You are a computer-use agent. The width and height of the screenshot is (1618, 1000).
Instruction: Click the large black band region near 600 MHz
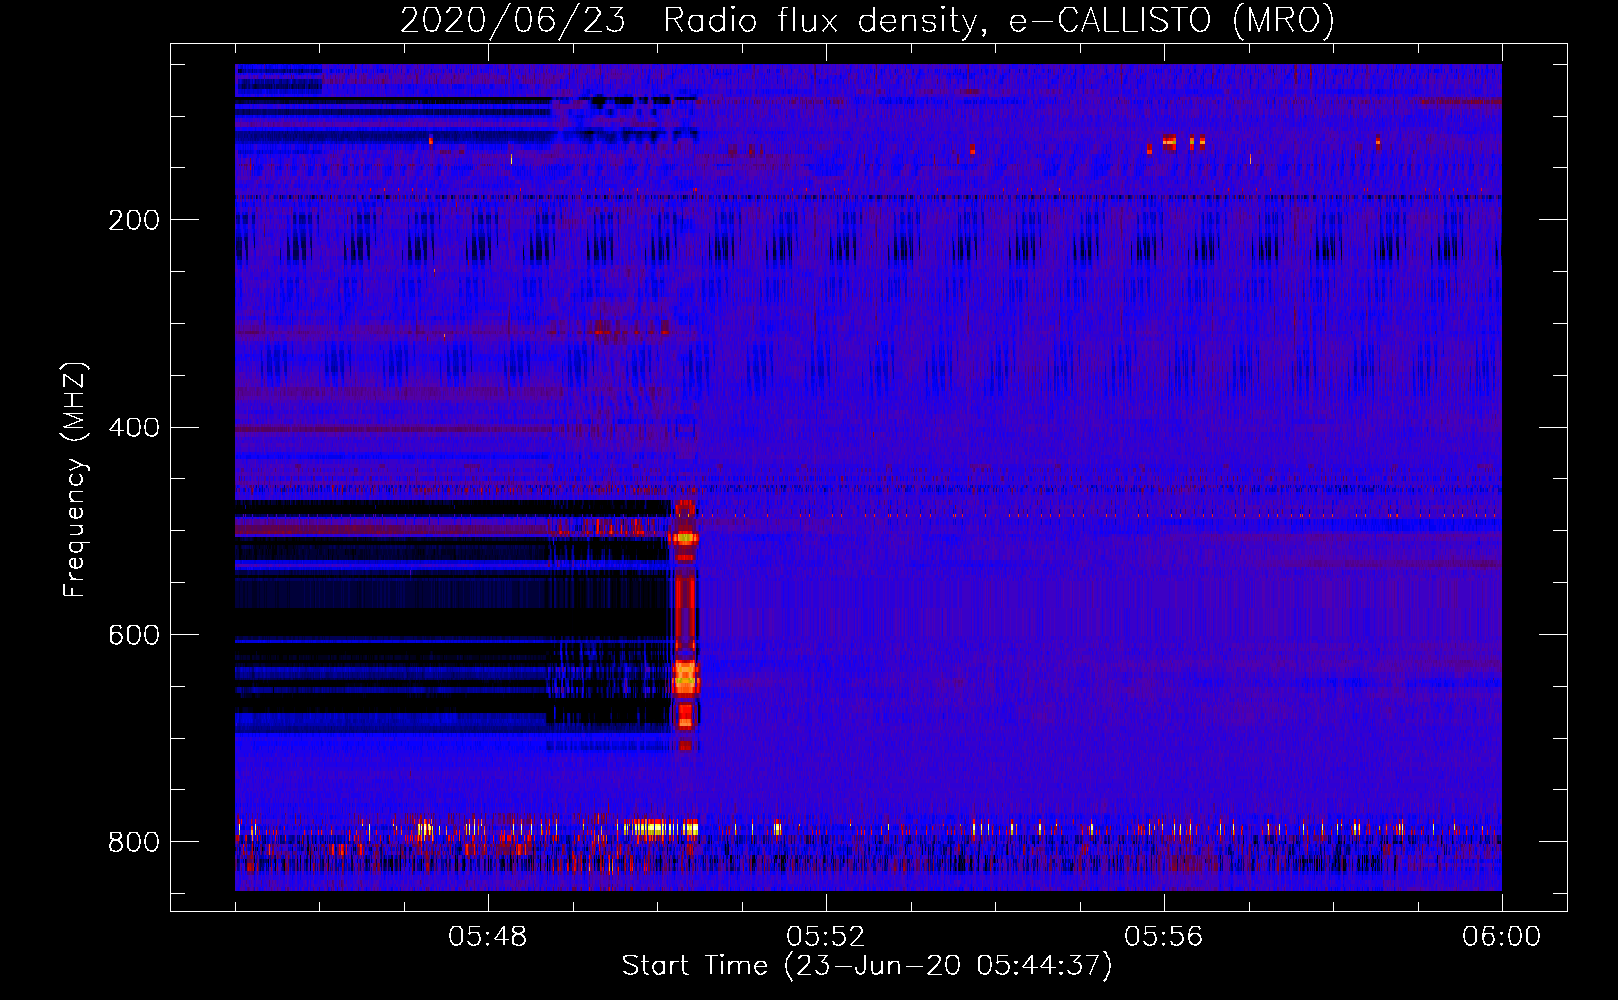coord(452,624)
